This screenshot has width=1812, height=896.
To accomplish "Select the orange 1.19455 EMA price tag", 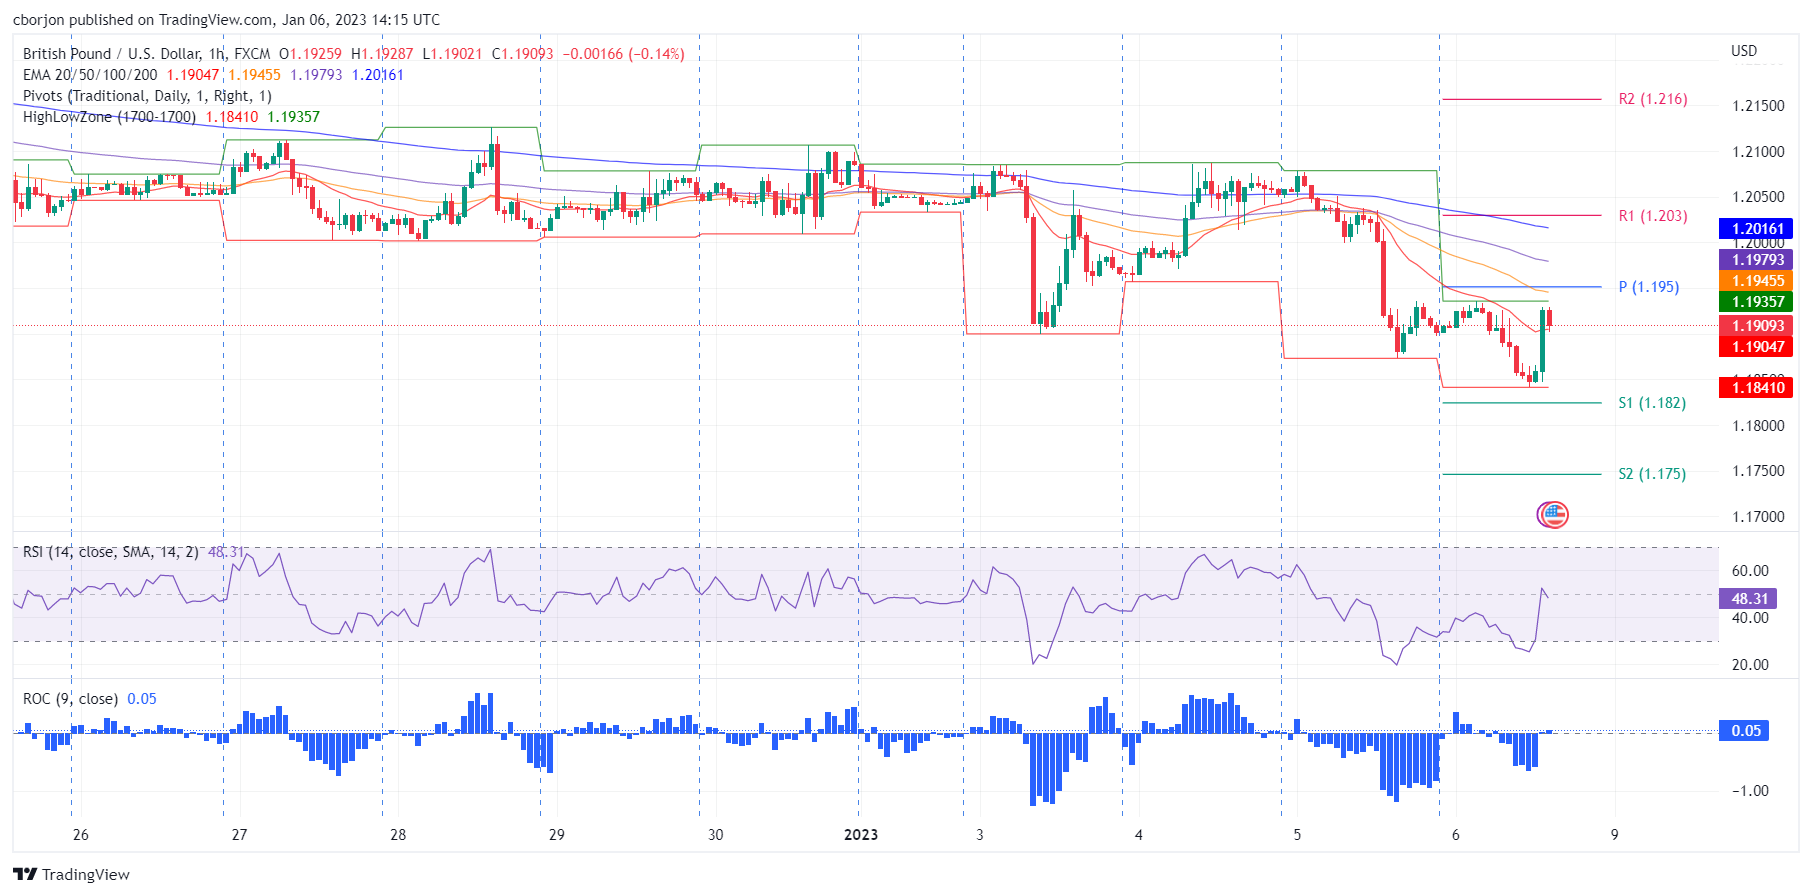I will click(x=1757, y=281).
